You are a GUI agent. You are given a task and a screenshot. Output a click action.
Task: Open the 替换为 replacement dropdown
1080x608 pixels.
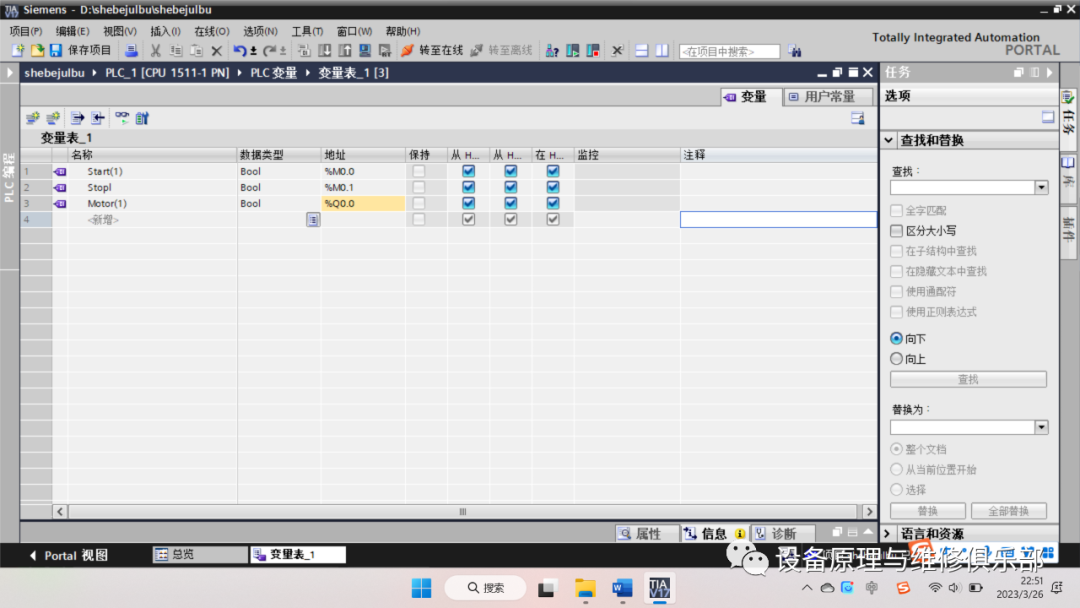click(x=1042, y=427)
